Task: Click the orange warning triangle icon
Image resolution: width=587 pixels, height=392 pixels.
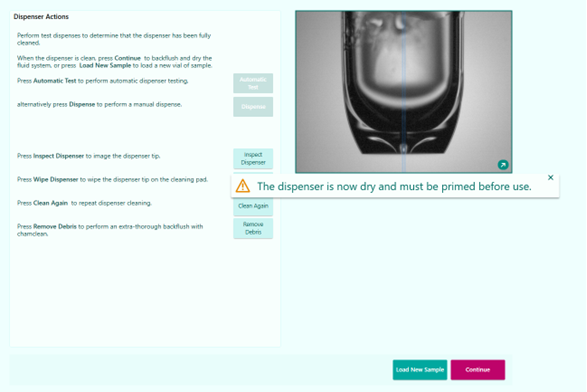Action: click(x=243, y=186)
